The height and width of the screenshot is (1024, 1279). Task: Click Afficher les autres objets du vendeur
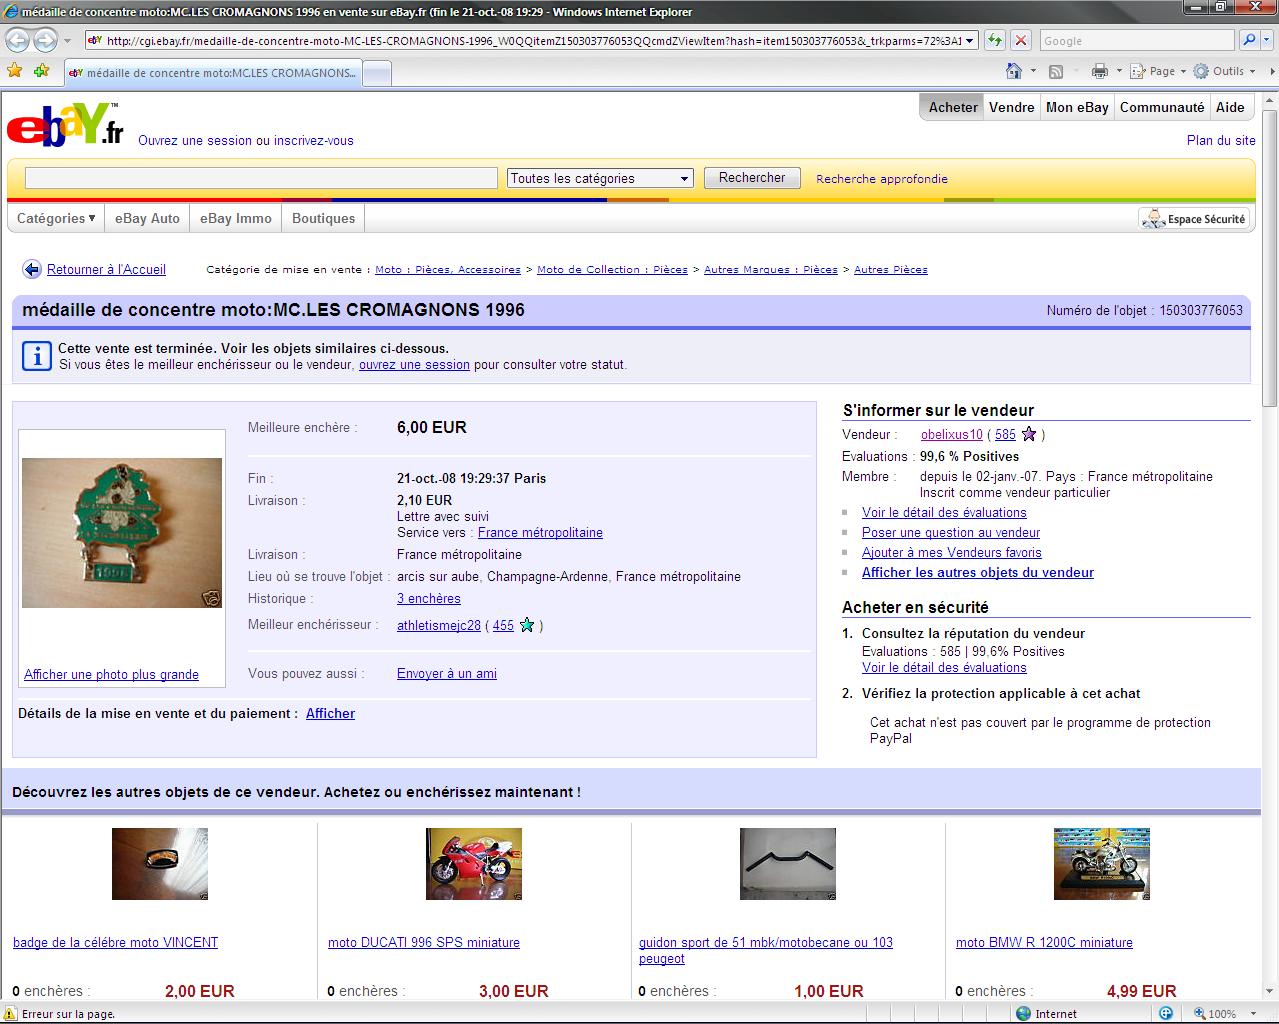[x=978, y=573]
